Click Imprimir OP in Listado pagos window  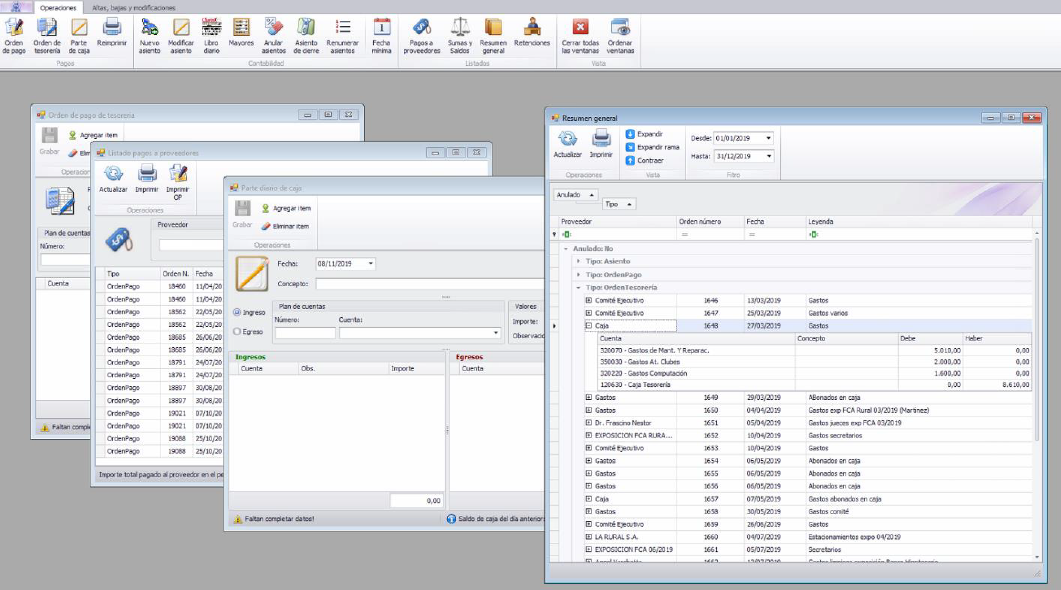click(x=178, y=180)
